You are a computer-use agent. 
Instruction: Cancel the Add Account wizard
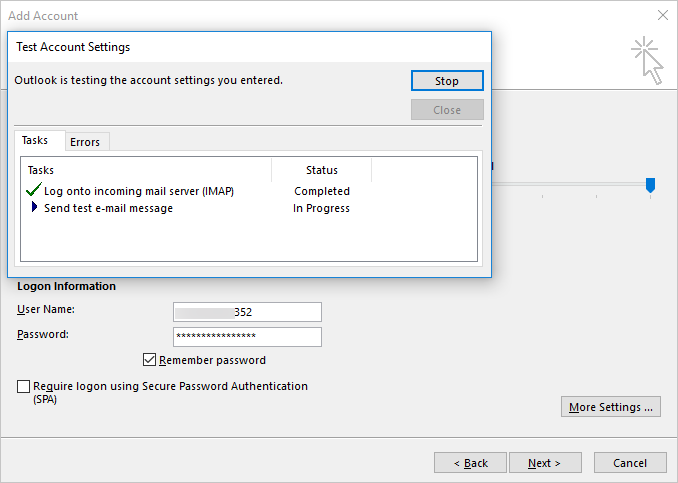tap(630, 463)
